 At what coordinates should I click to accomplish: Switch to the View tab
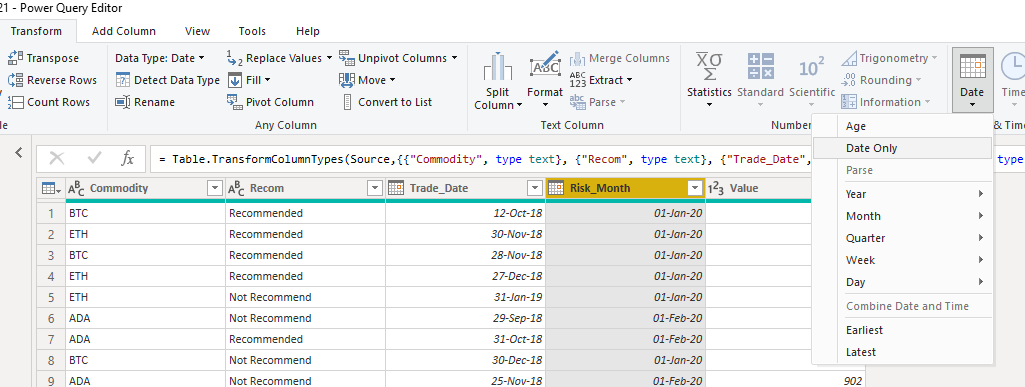click(x=197, y=31)
